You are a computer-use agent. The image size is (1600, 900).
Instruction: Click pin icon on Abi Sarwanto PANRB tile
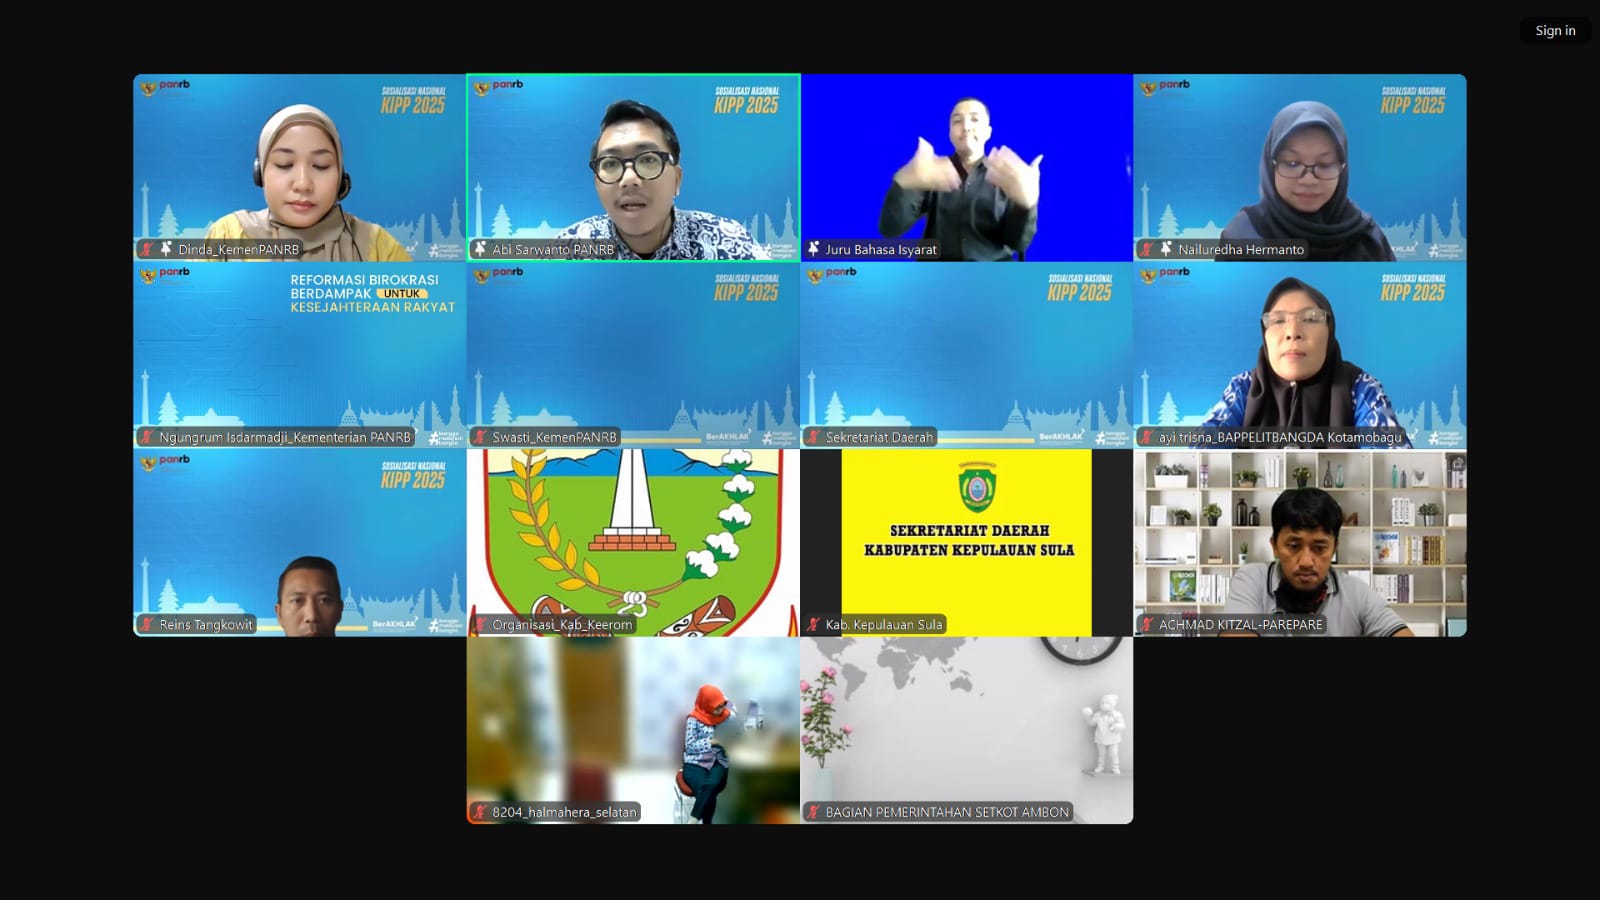(x=480, y=249)
